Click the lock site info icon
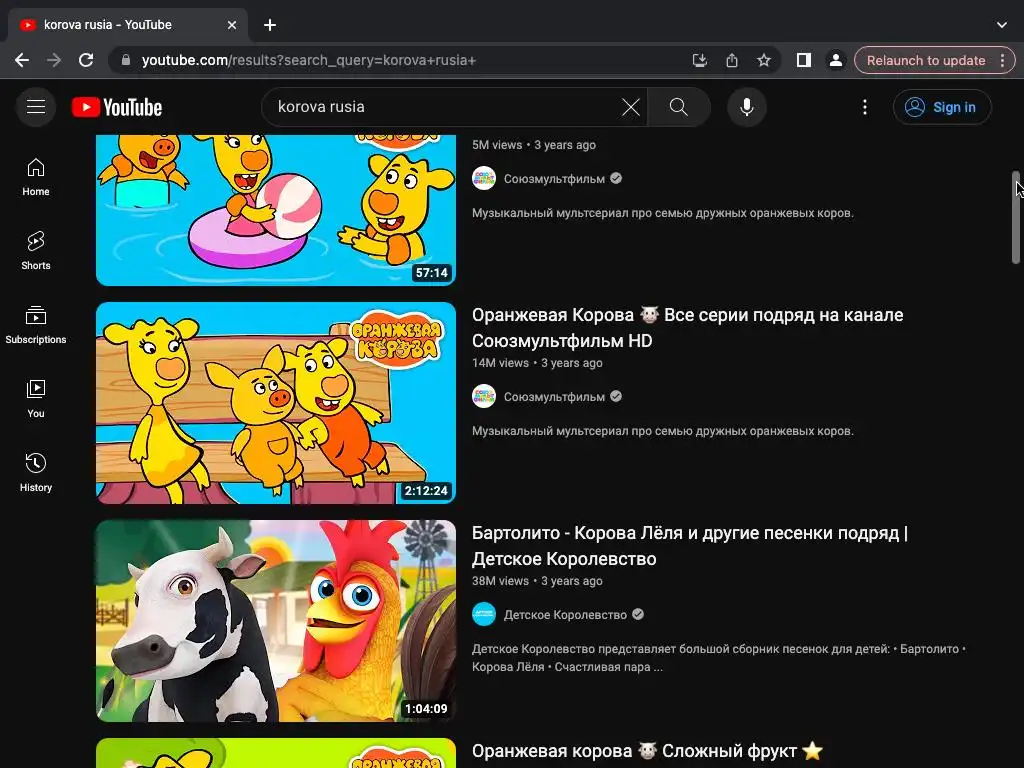This screenshot has width=1024, height=768. coord(126,60)
